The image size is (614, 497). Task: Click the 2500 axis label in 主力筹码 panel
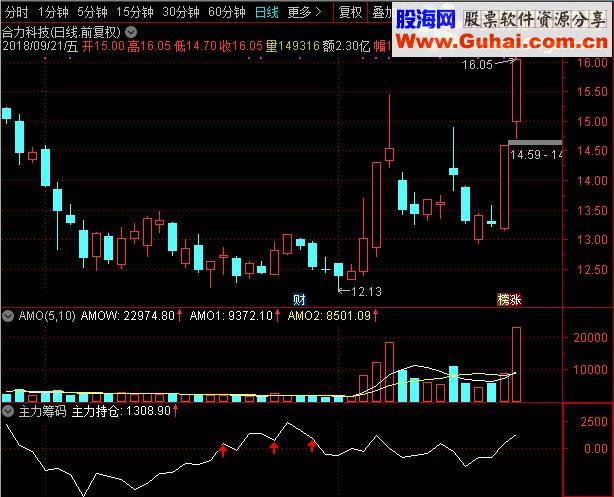coord(594,422)
